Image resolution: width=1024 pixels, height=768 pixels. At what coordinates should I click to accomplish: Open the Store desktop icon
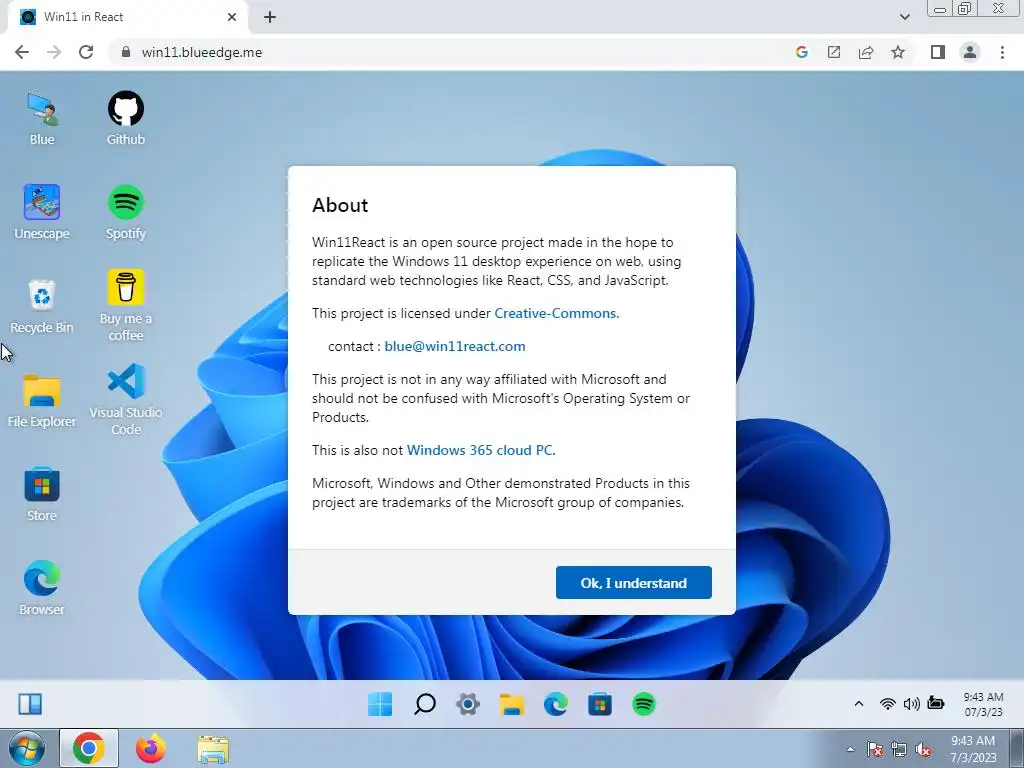tap(42, 494)
